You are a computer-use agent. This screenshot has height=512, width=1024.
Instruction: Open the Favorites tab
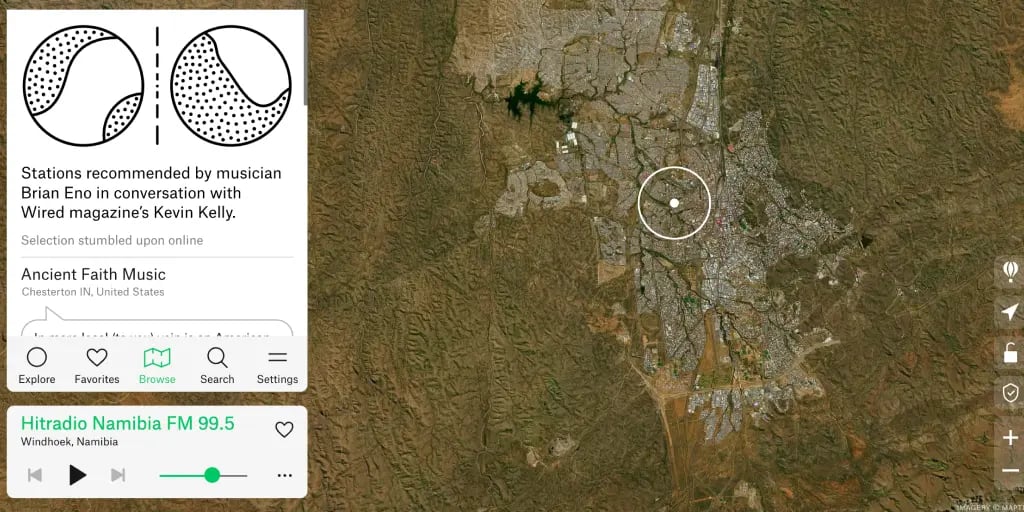point(97,366)
